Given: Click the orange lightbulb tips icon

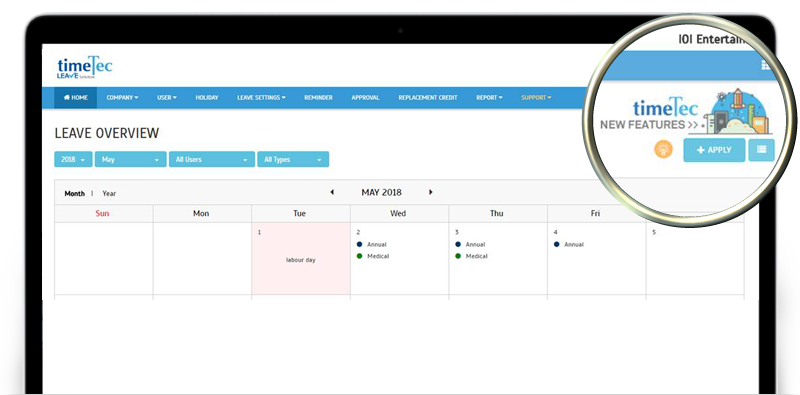Looking at the screenshot, I should pyautogui.click(x=663, y=150).
